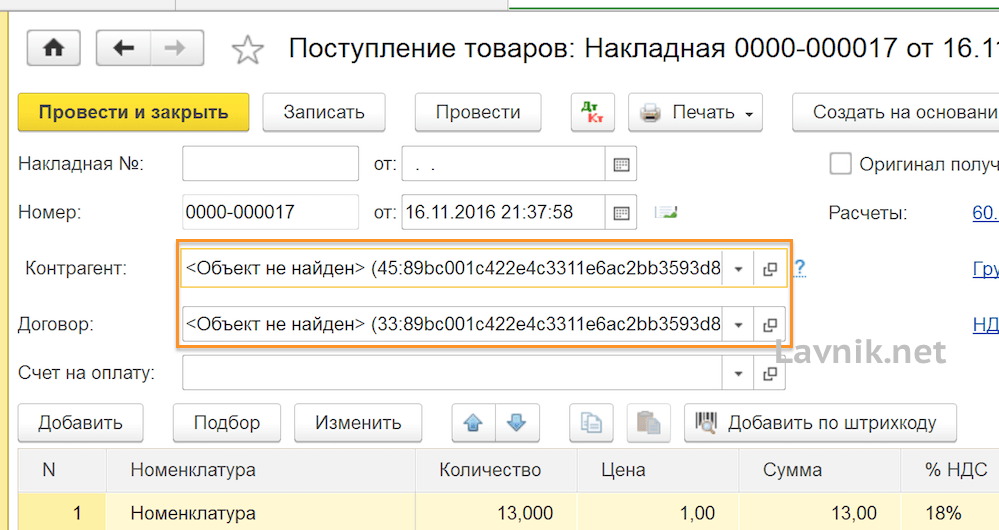
Task: Move row up with the up arrow
Action: [x=474, y=423]
